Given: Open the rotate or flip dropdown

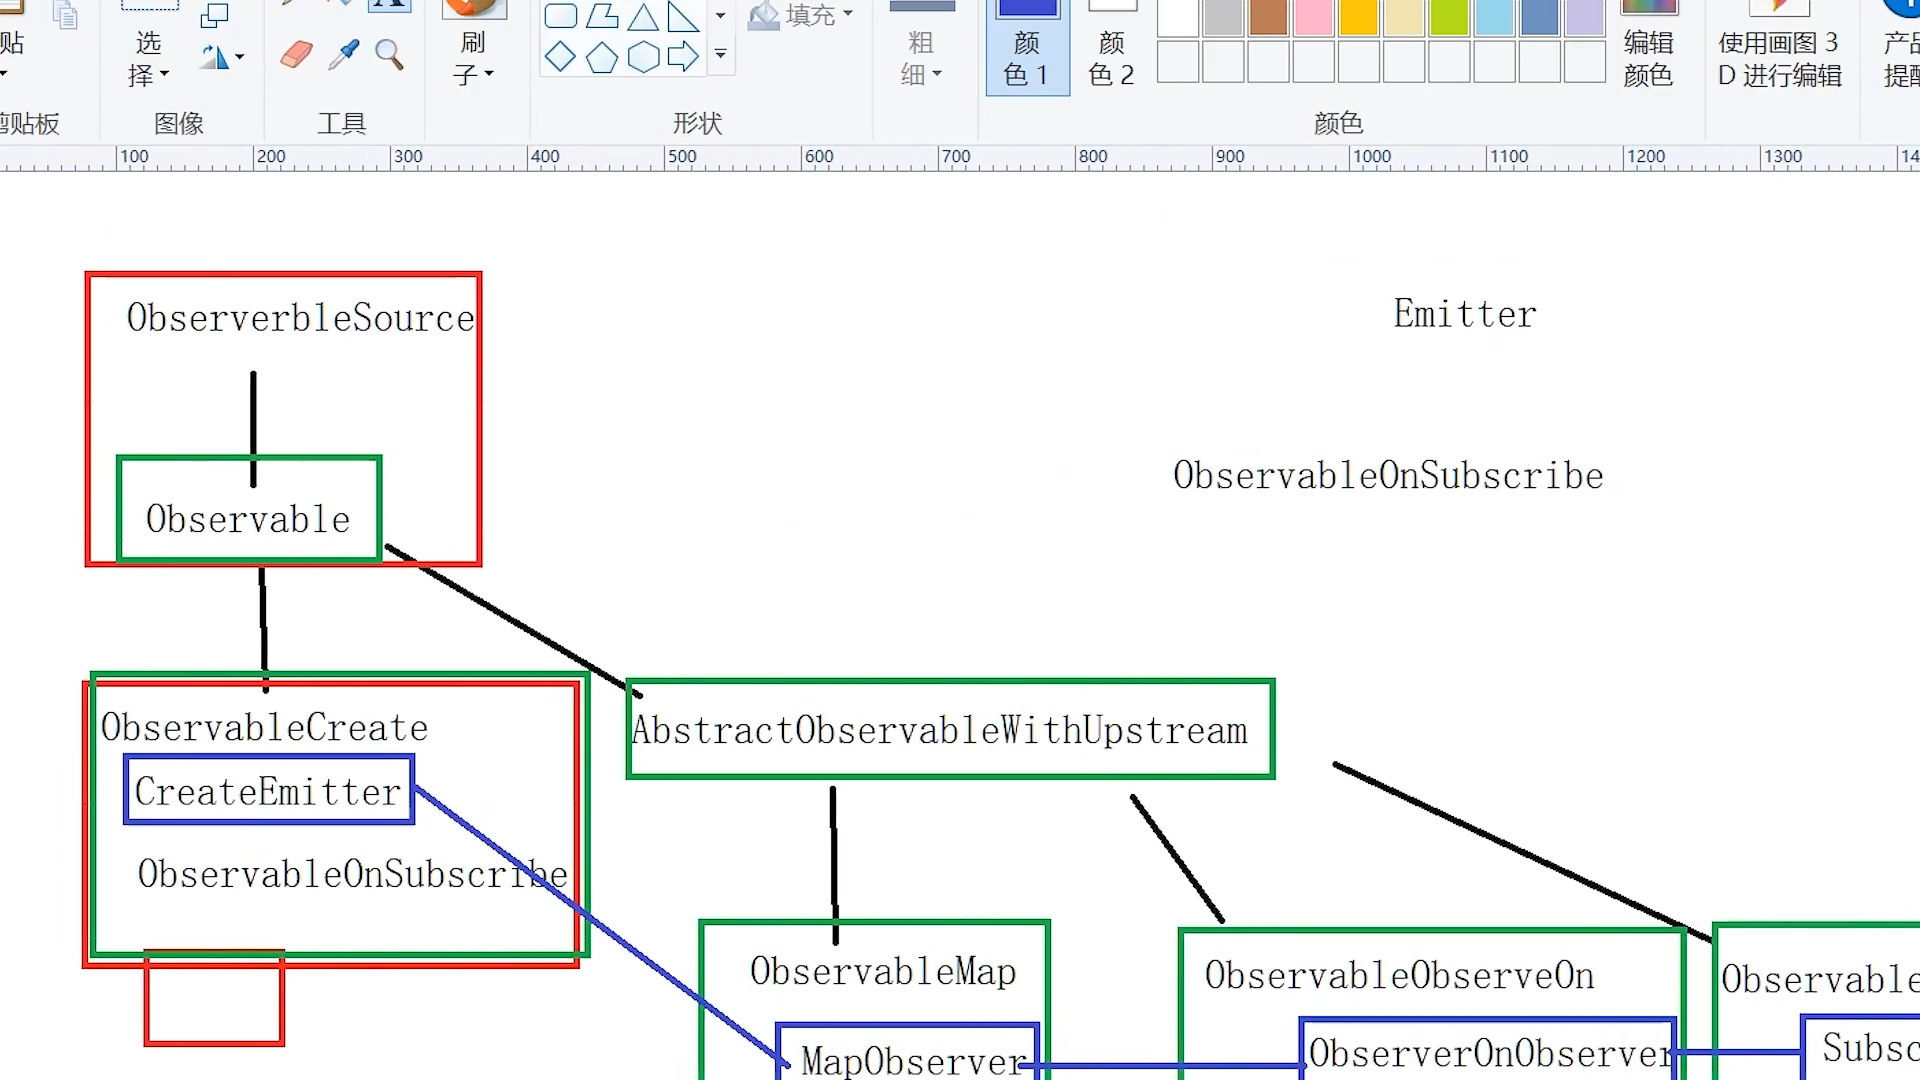Looking at the screenshot, I should coord(222,58).
